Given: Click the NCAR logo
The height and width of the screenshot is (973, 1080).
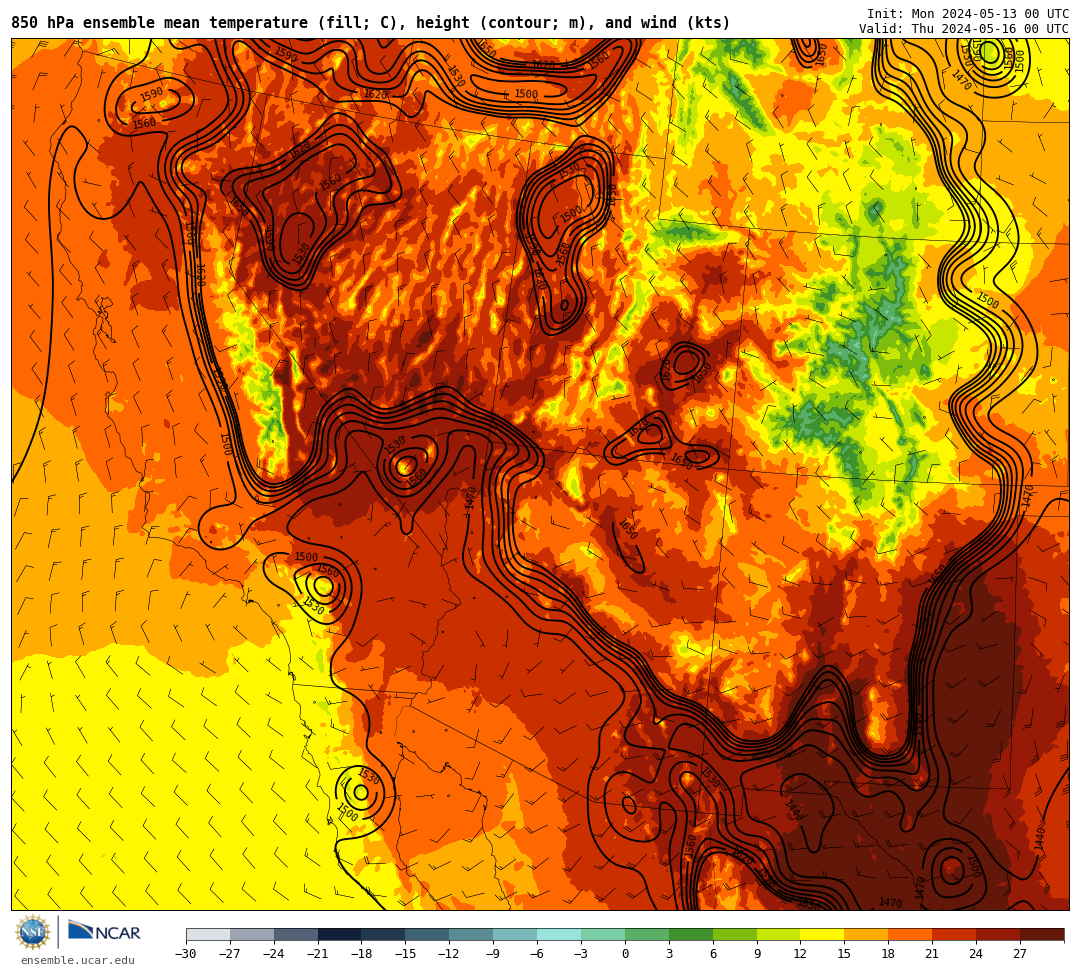Looking at the screenshot, I should (105, 932).
